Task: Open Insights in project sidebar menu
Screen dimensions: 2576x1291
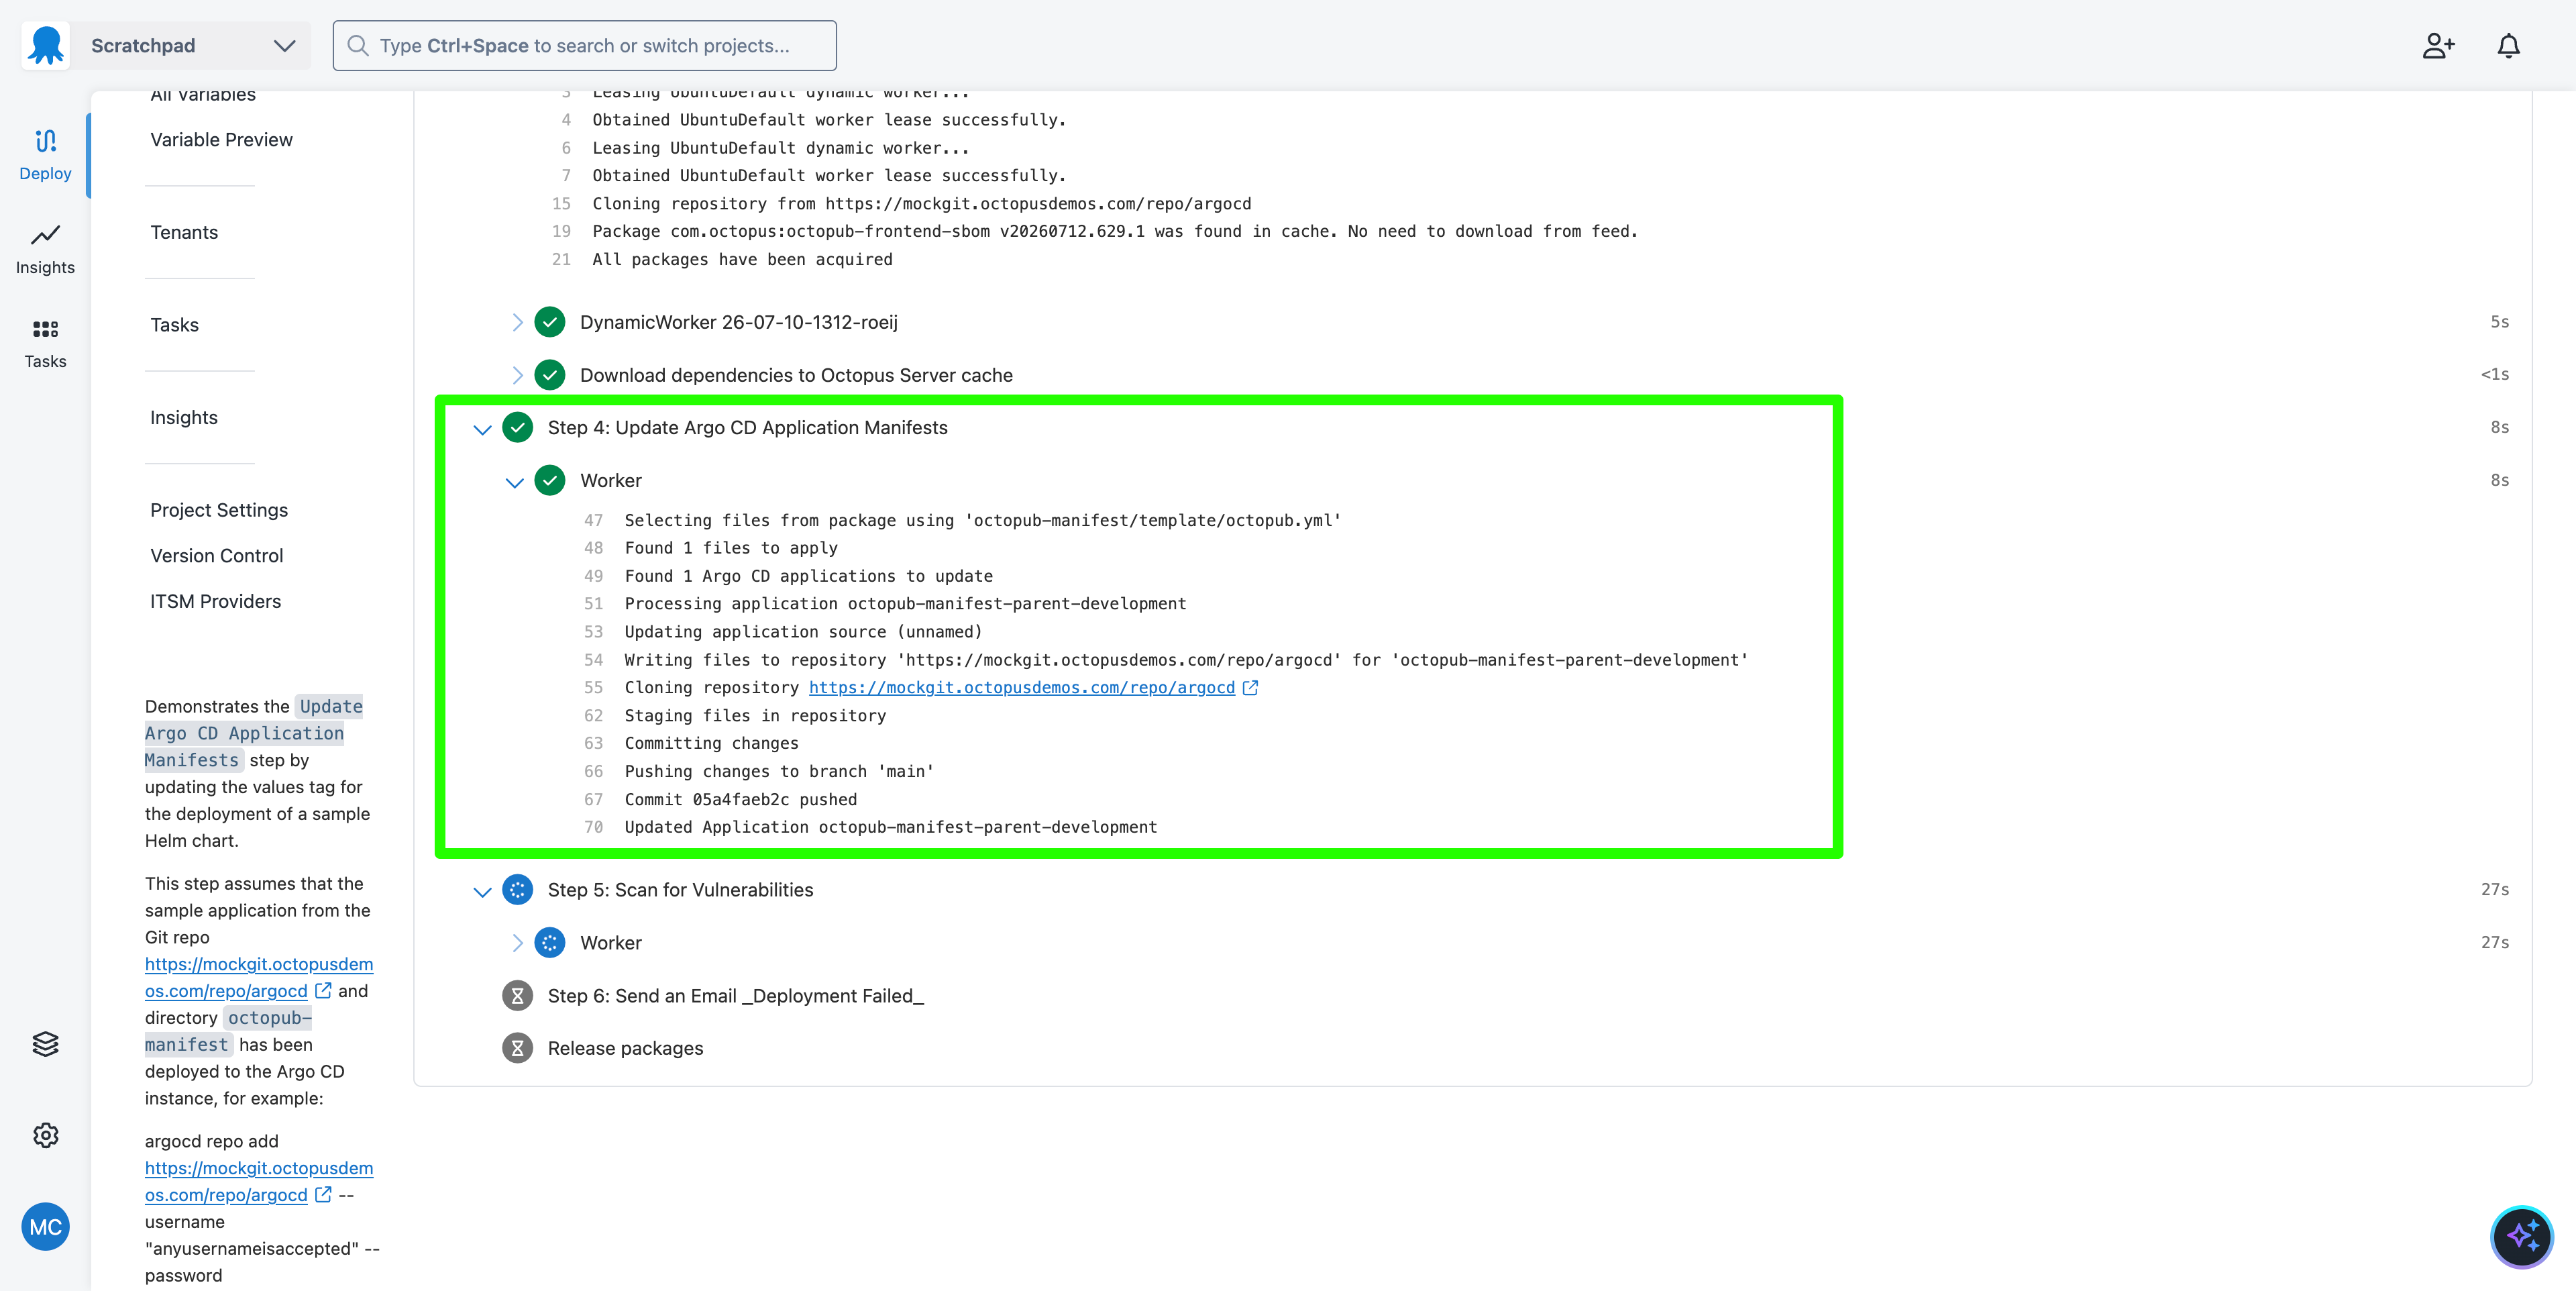Action: pos(184,418)
